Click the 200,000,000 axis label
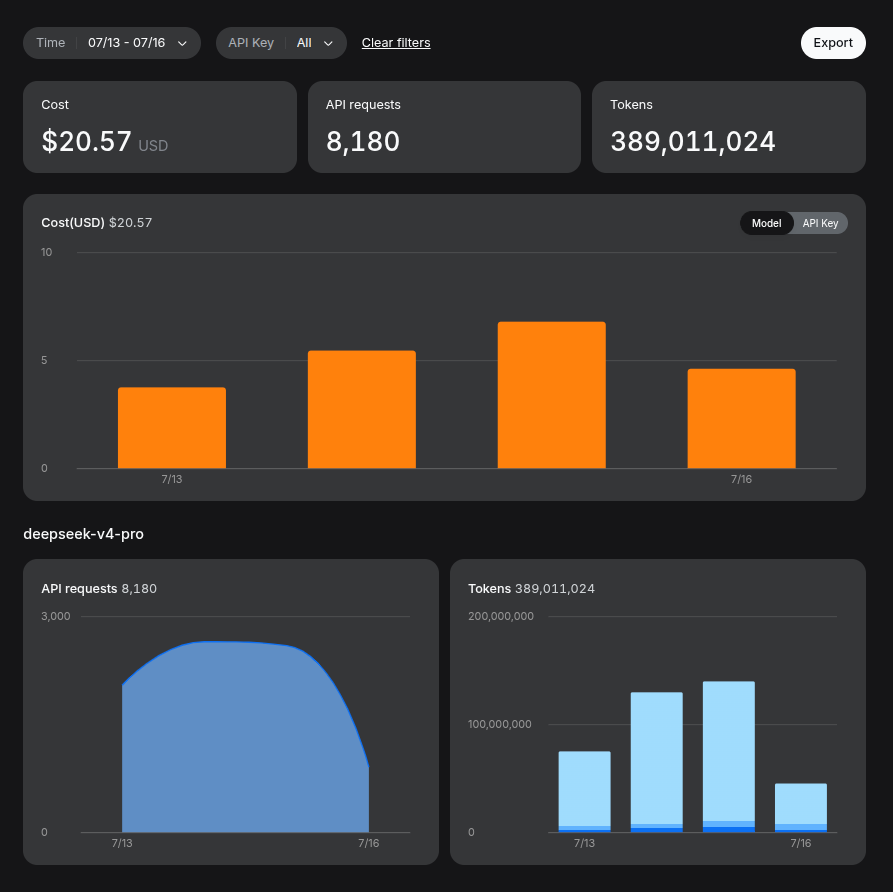 pyautogui.click(x=501, y=616)
